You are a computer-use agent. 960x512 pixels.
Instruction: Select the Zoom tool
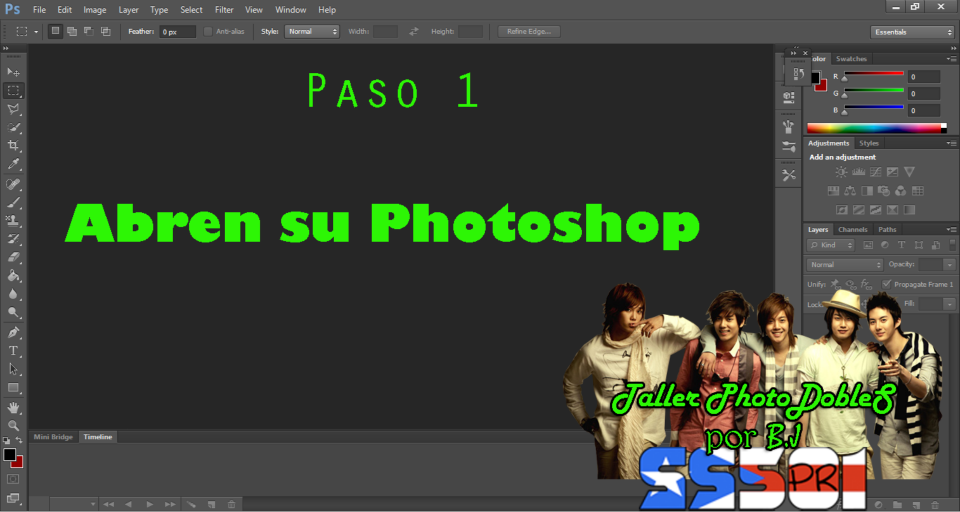(x=13, y=426)
